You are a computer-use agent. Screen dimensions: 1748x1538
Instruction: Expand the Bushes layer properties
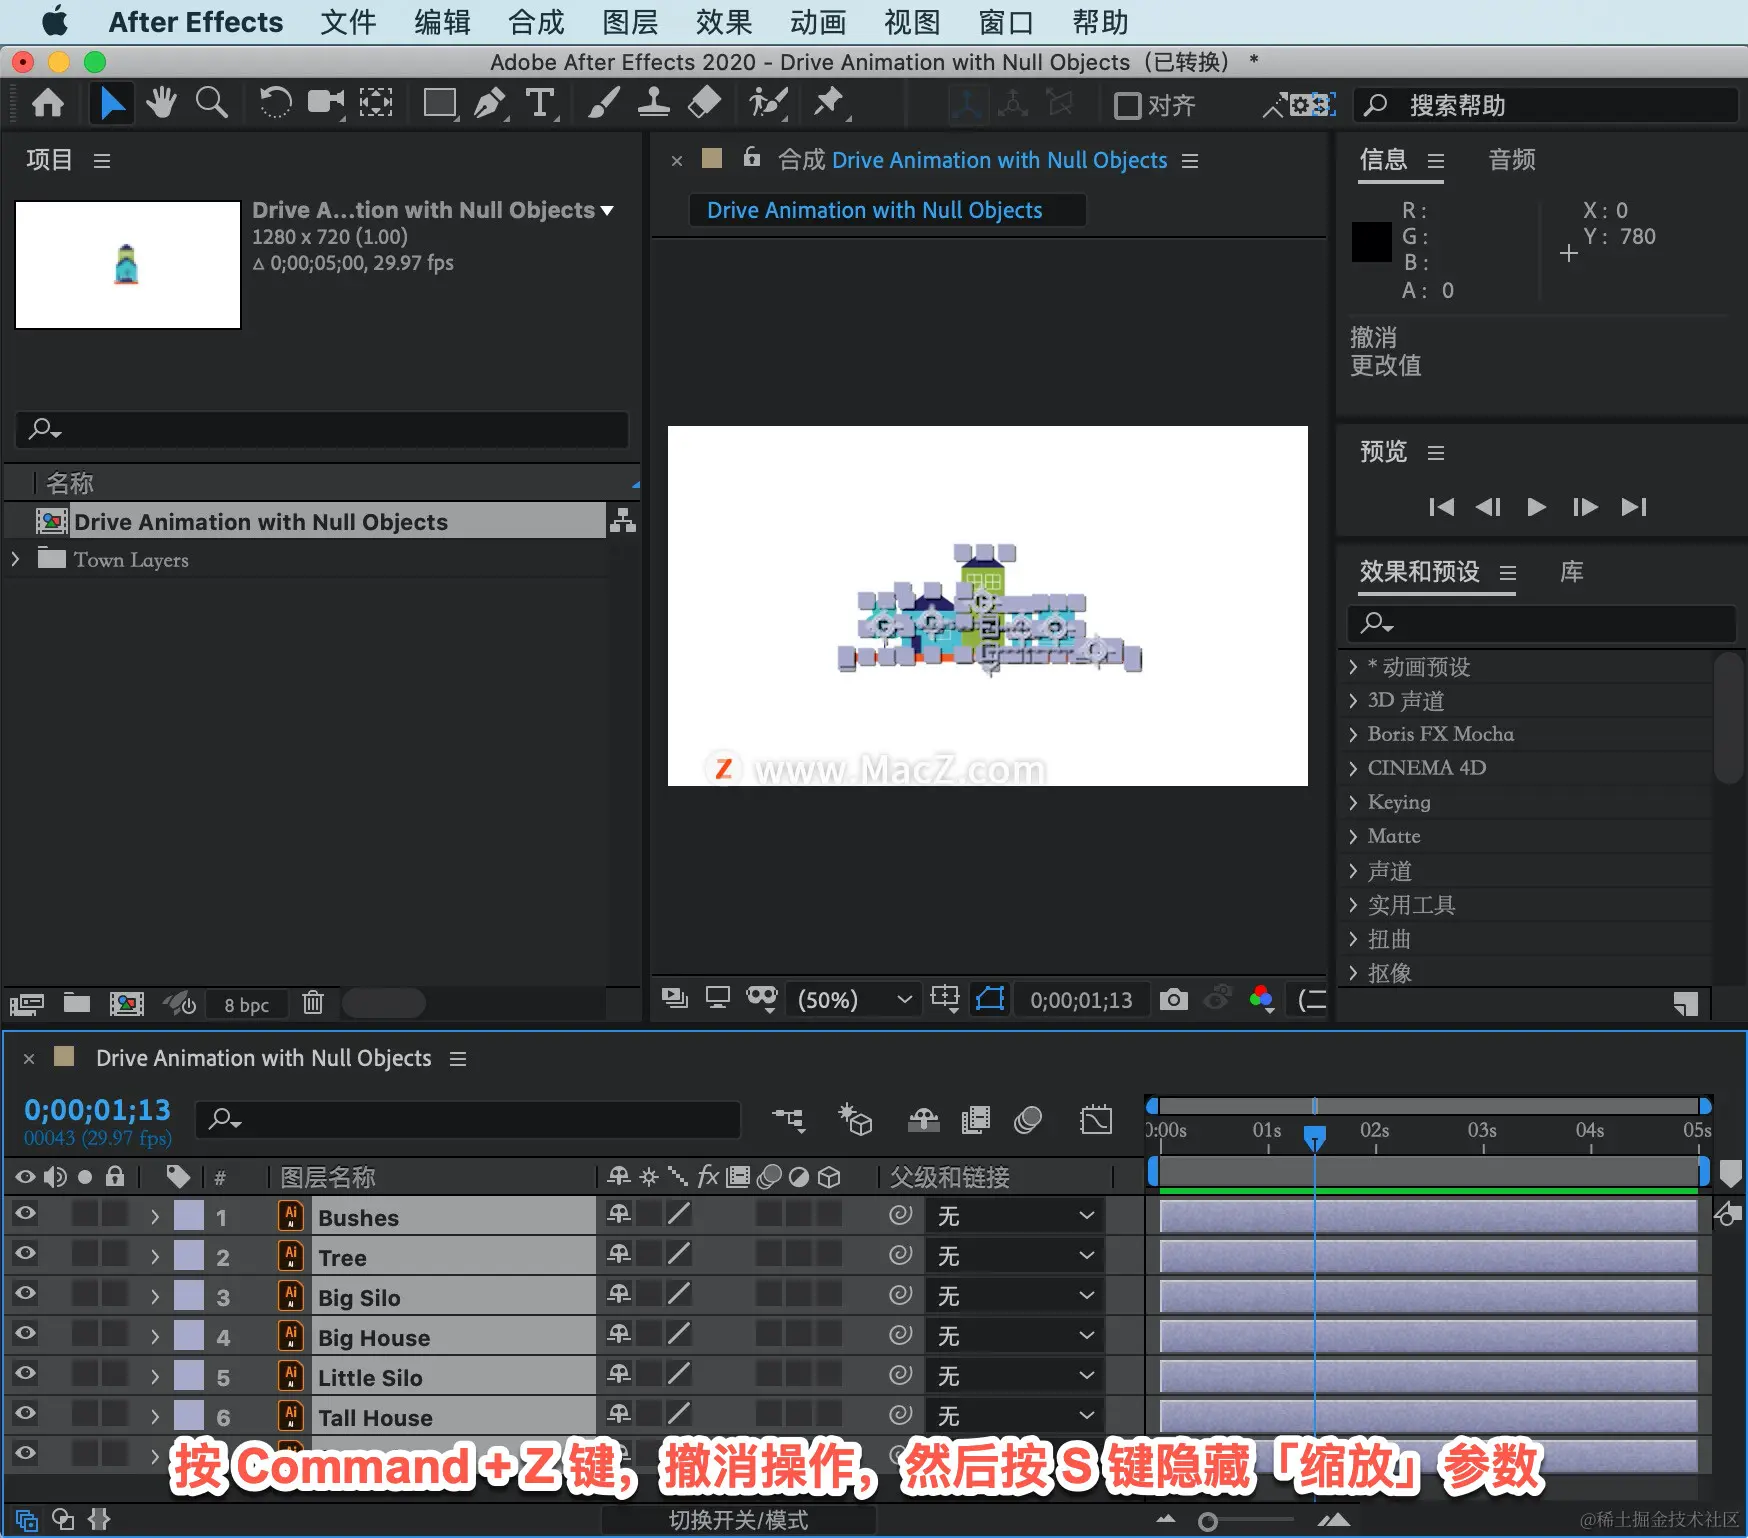tap(155, 1217)
